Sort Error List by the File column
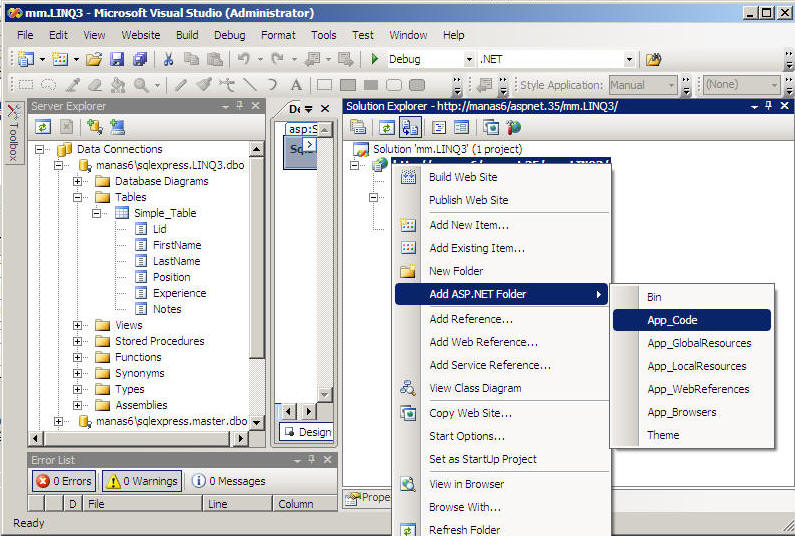This screenshot has width=795, height=536. pos(143,504)
